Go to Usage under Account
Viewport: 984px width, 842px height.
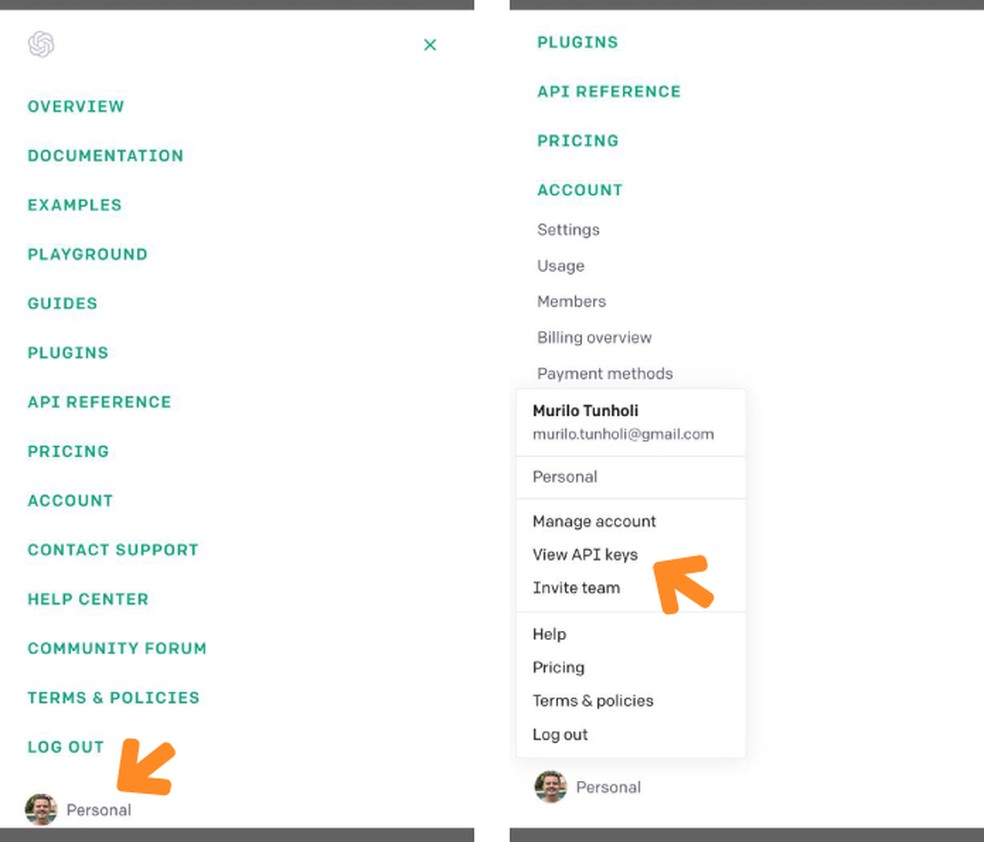(x=561, y=266)
